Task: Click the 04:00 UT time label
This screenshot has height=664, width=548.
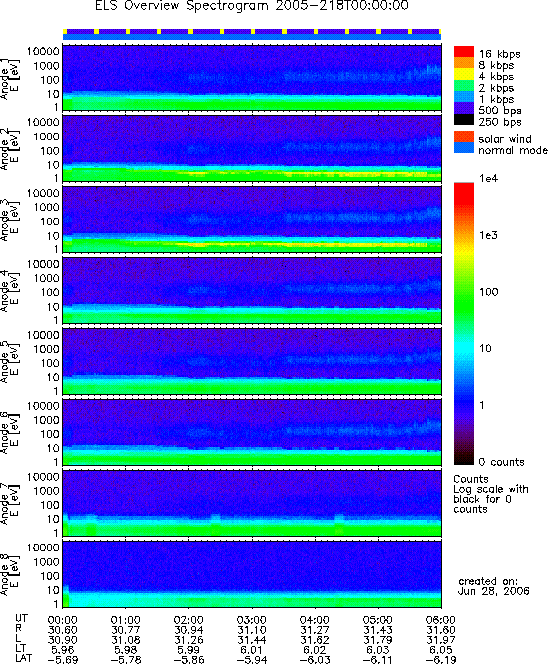Action: (x=315, y=620)
